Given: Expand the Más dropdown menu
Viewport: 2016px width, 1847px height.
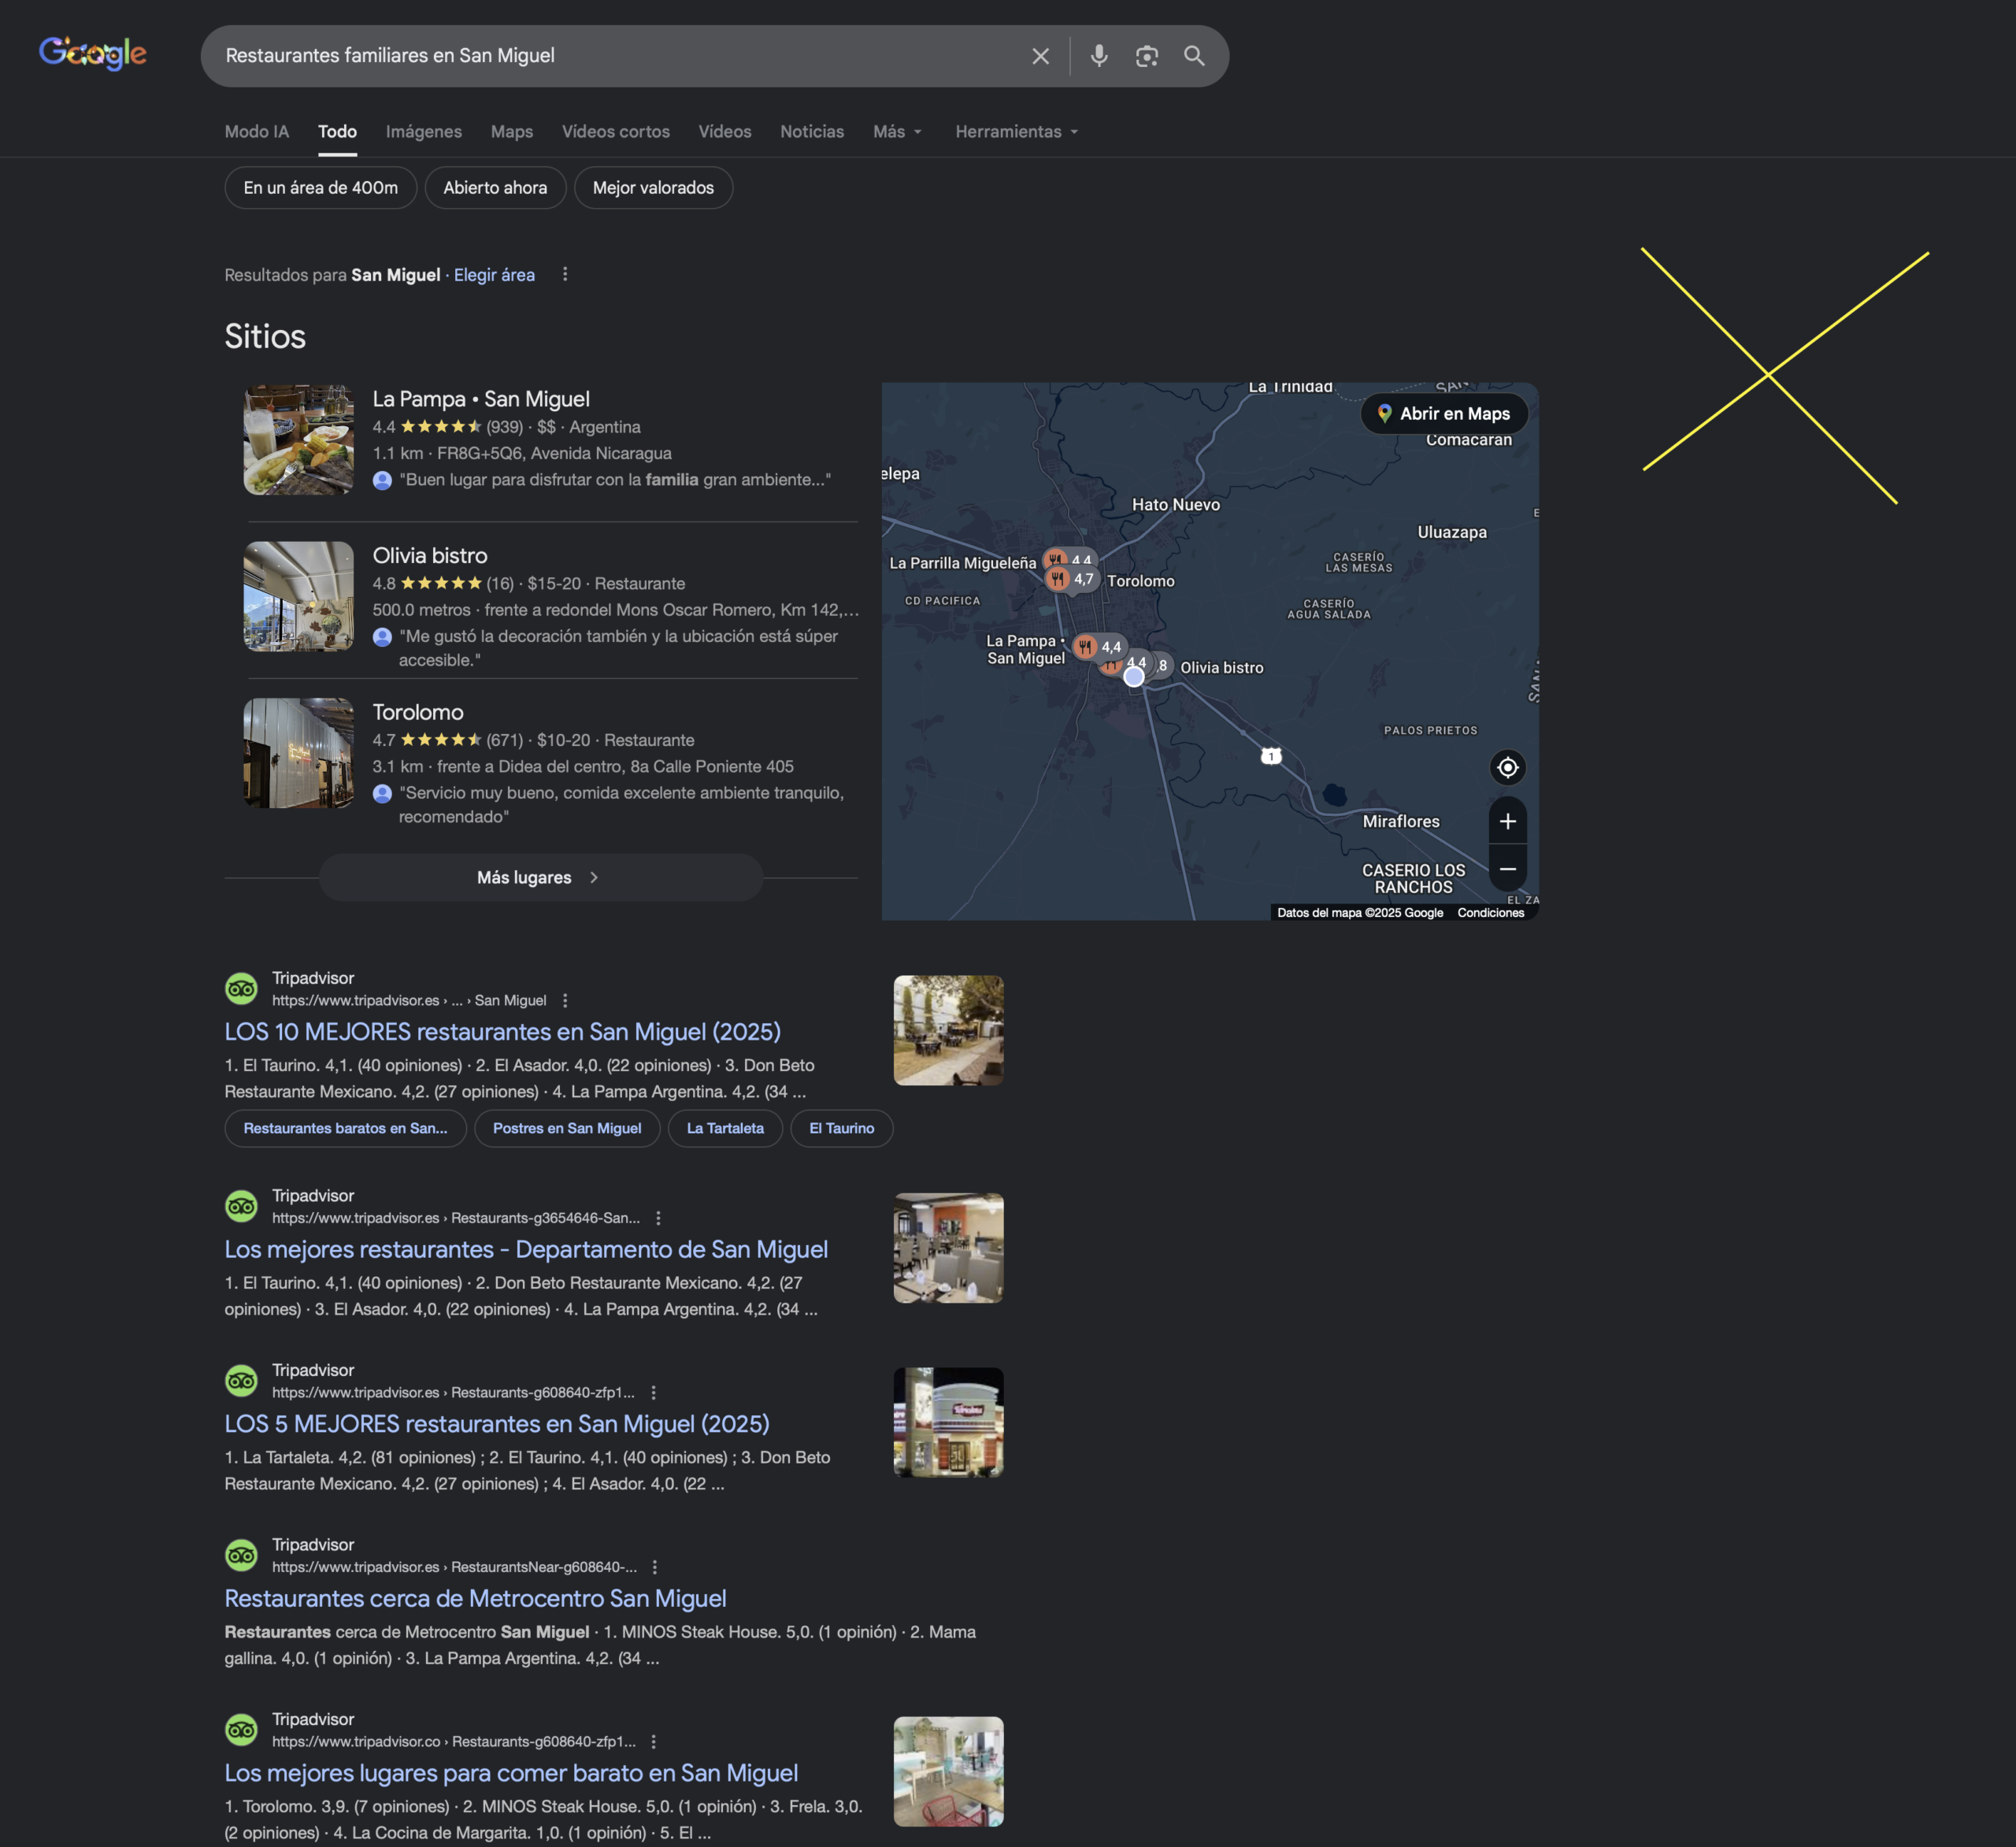Looking at the screenshot, I should pyautogui.click(x=897, y=132).
